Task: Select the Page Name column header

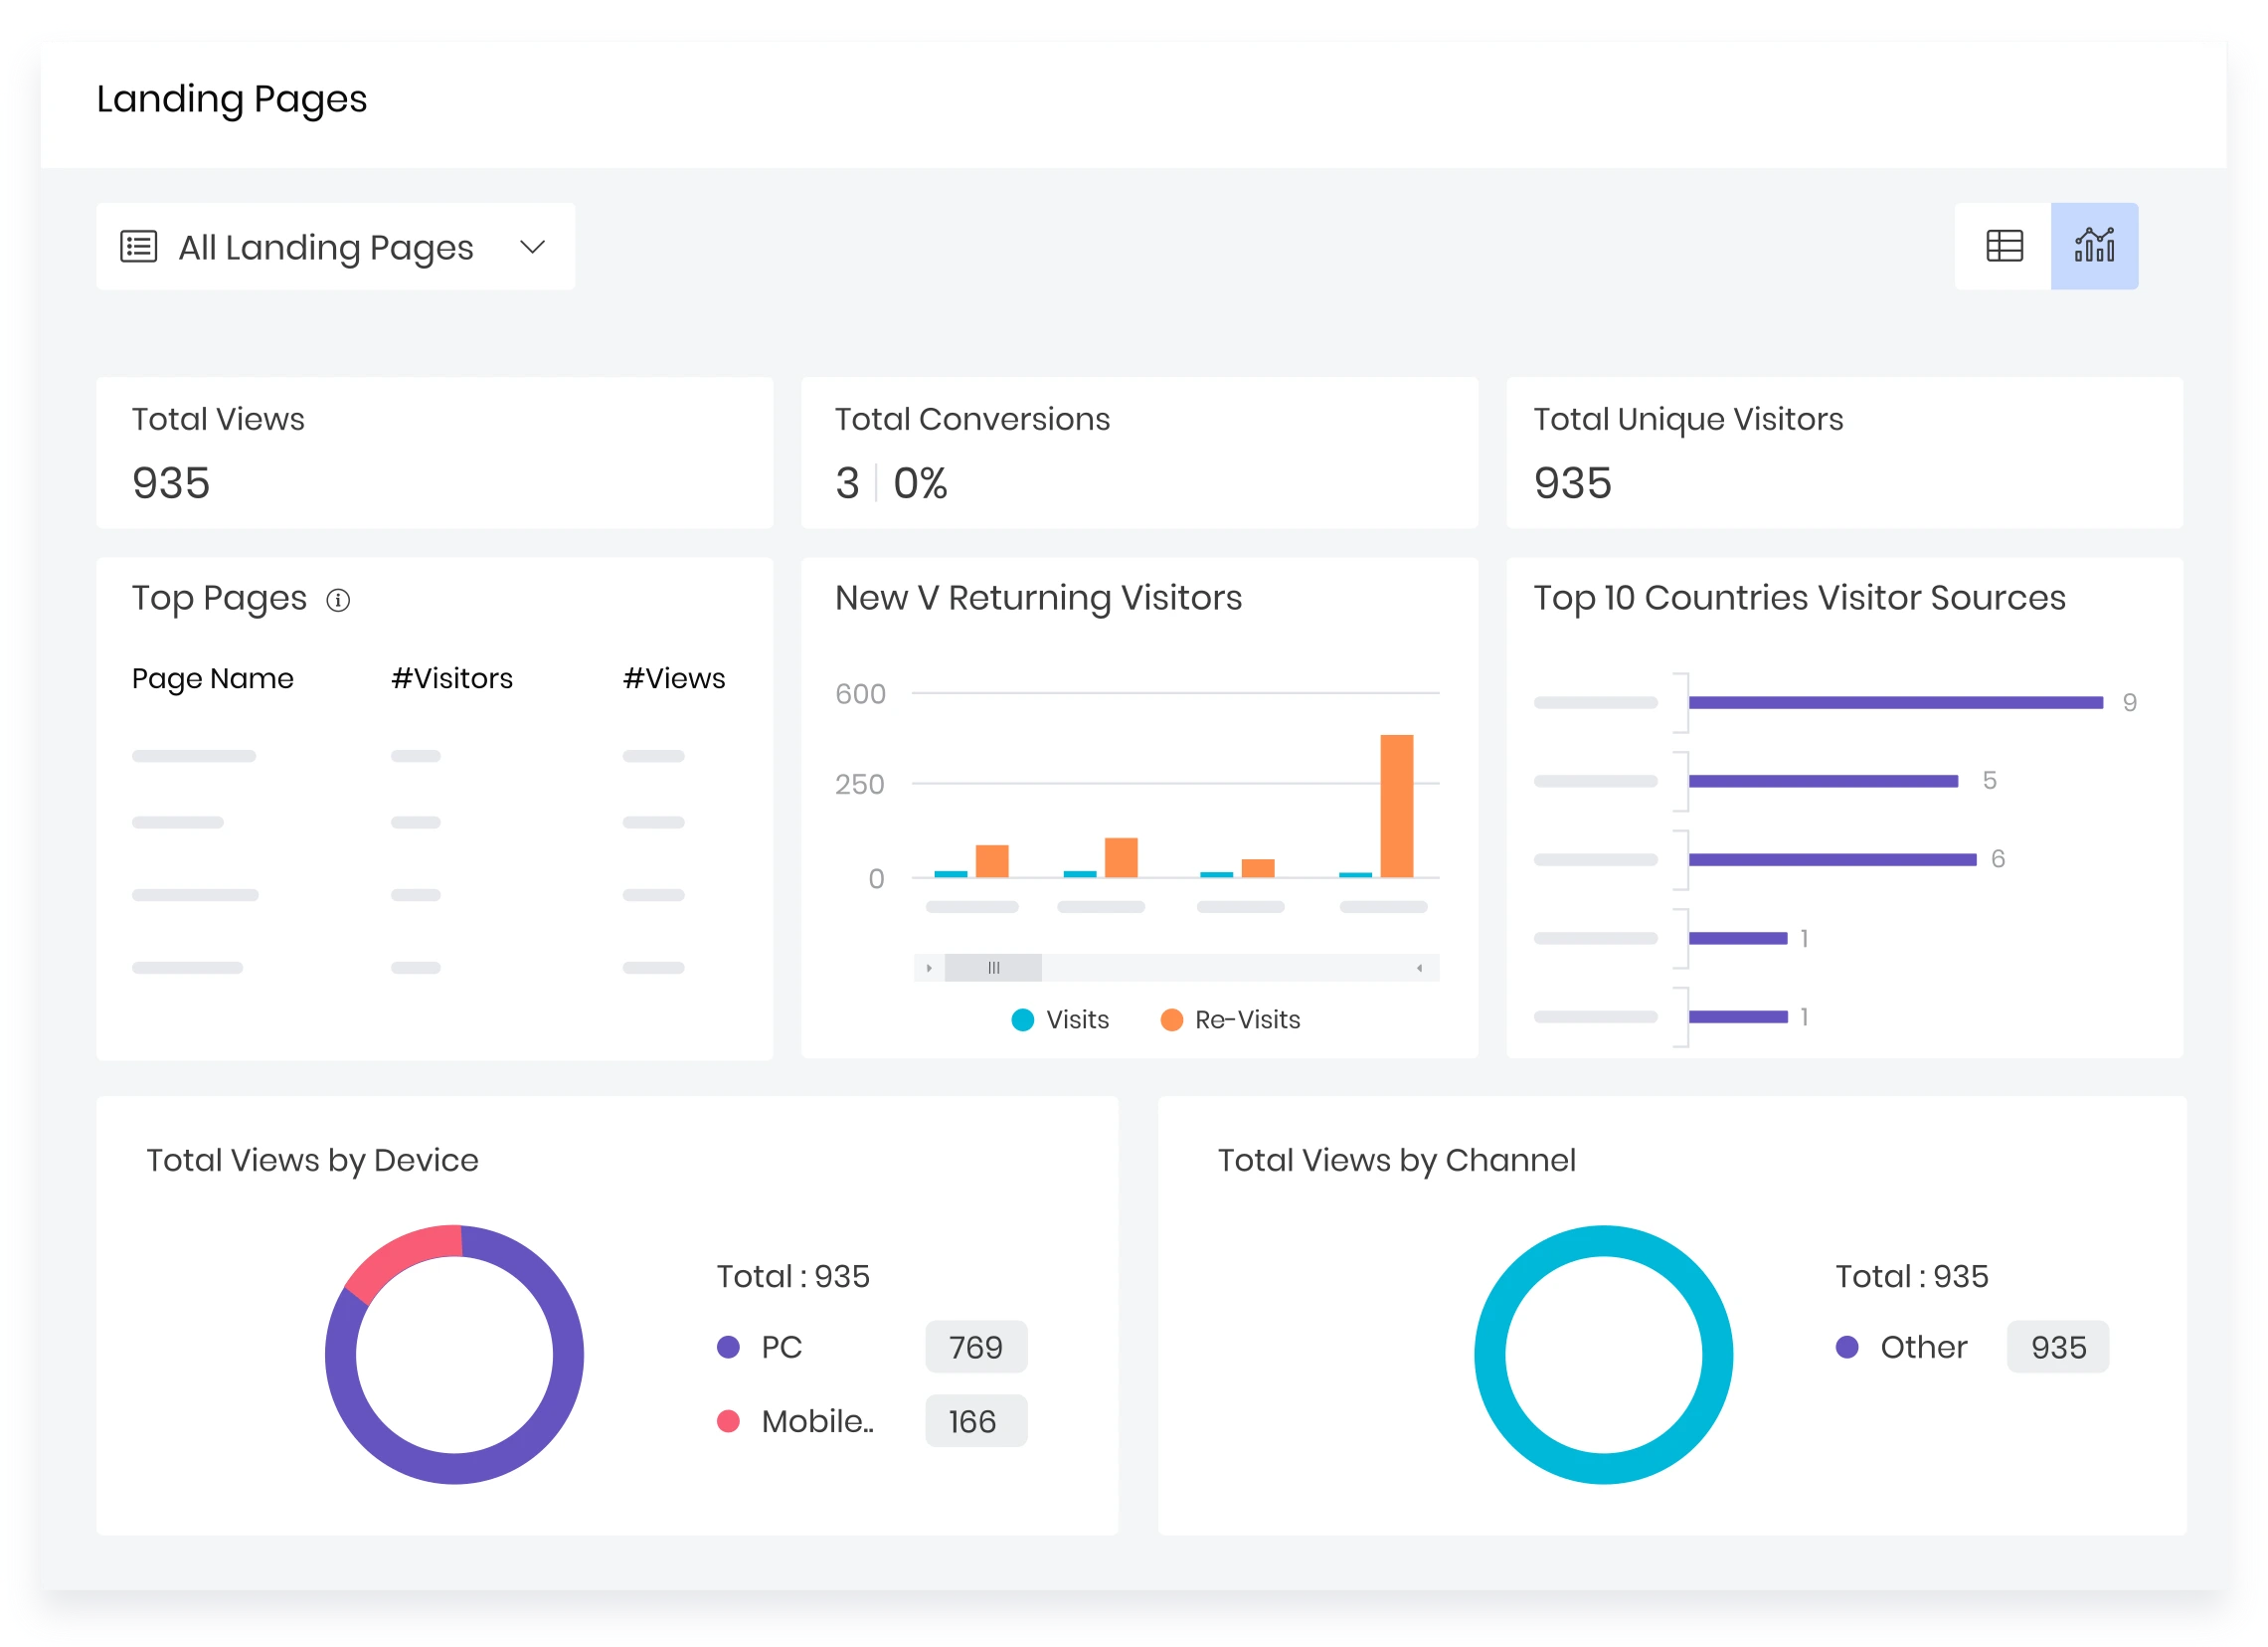Action: click(212, 678)
